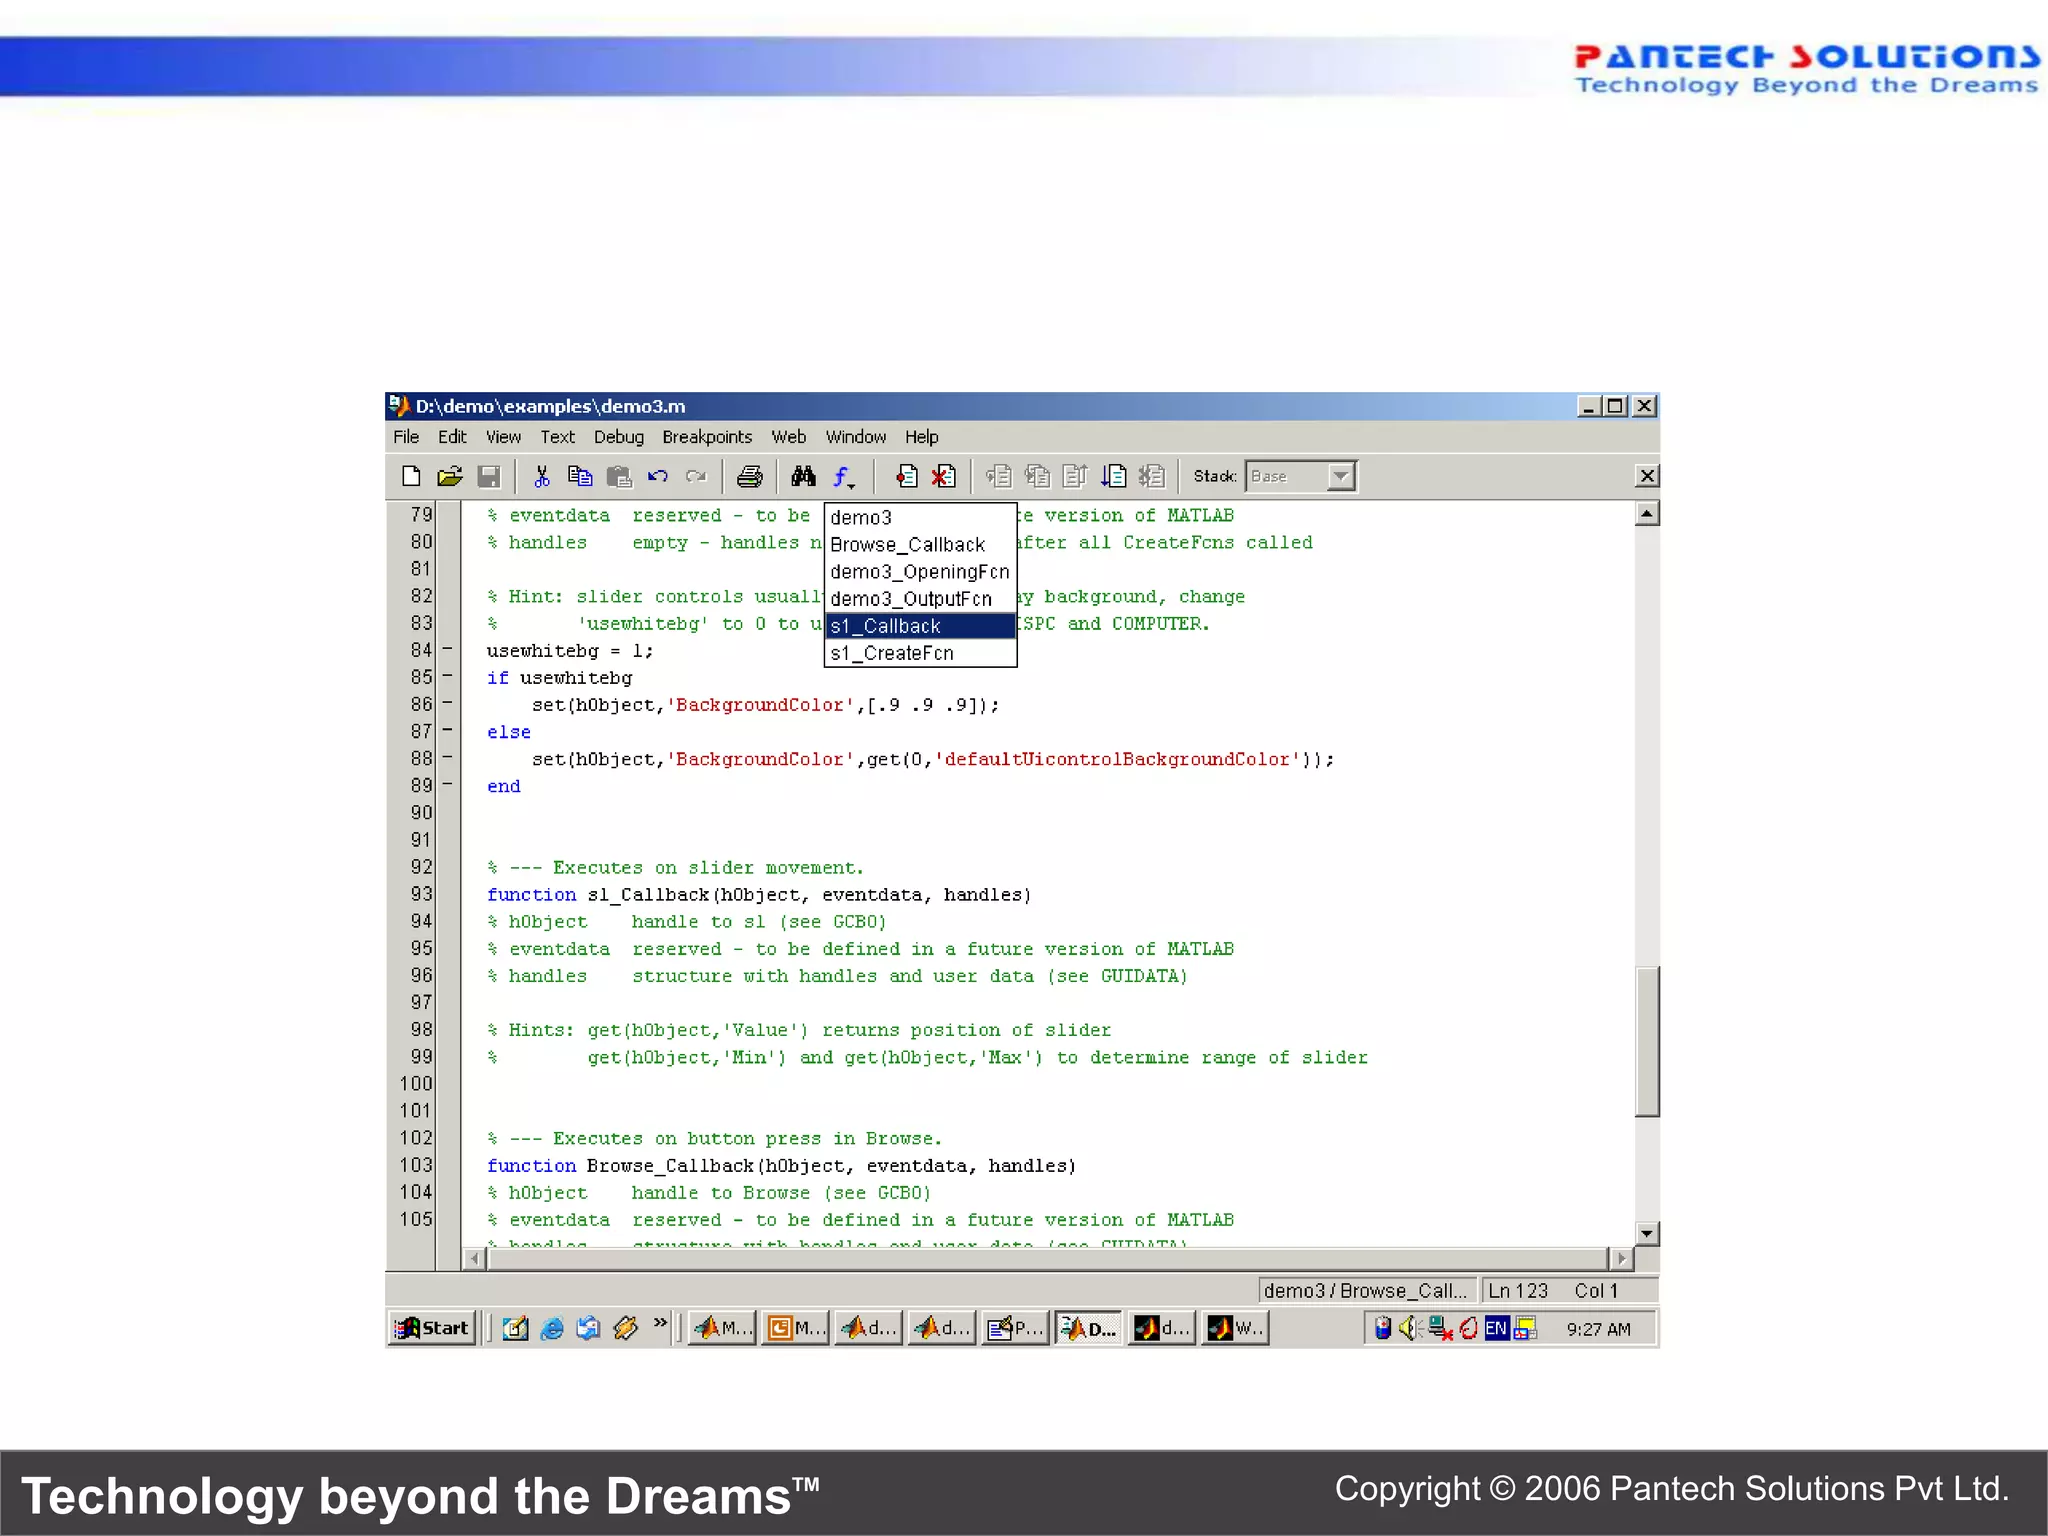
Task: Open the Text menu
Action: click(x=557, y=437)
